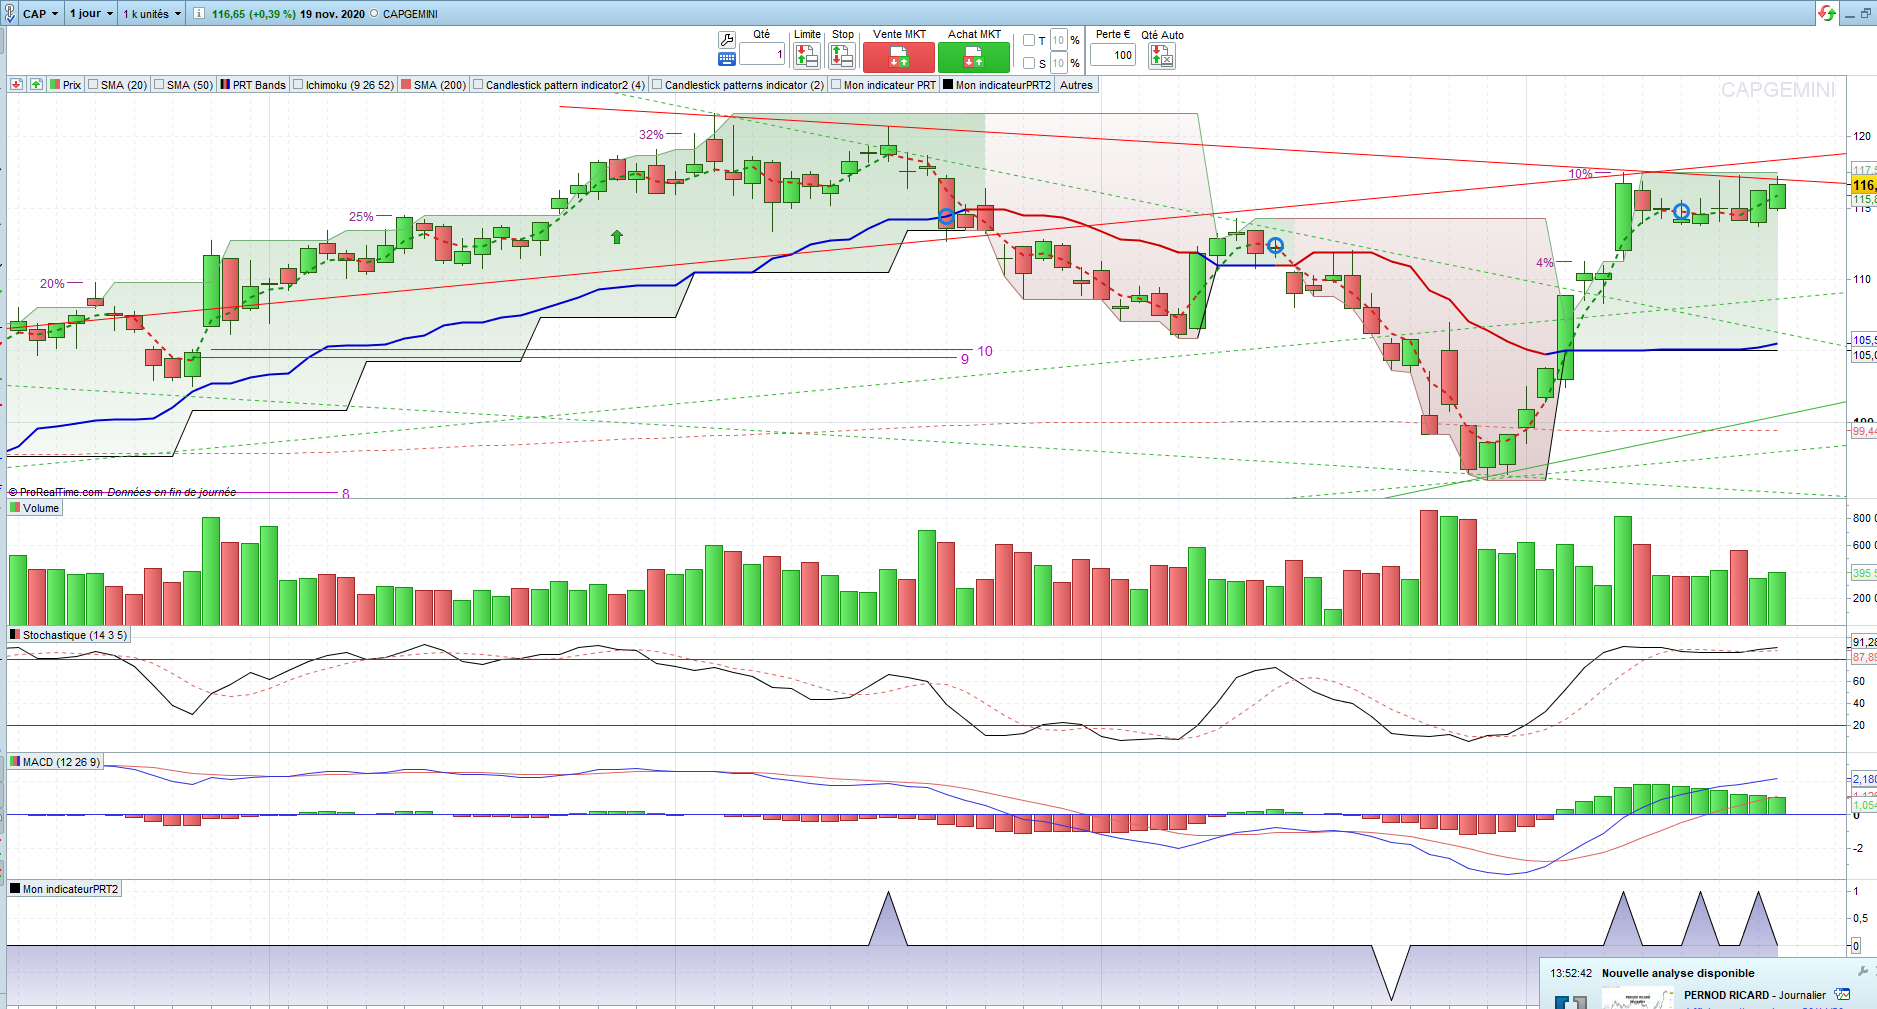The image size is (1877, 1009).
Task: Click the wrench icon in the notification popup
Action: [1862, 971]
